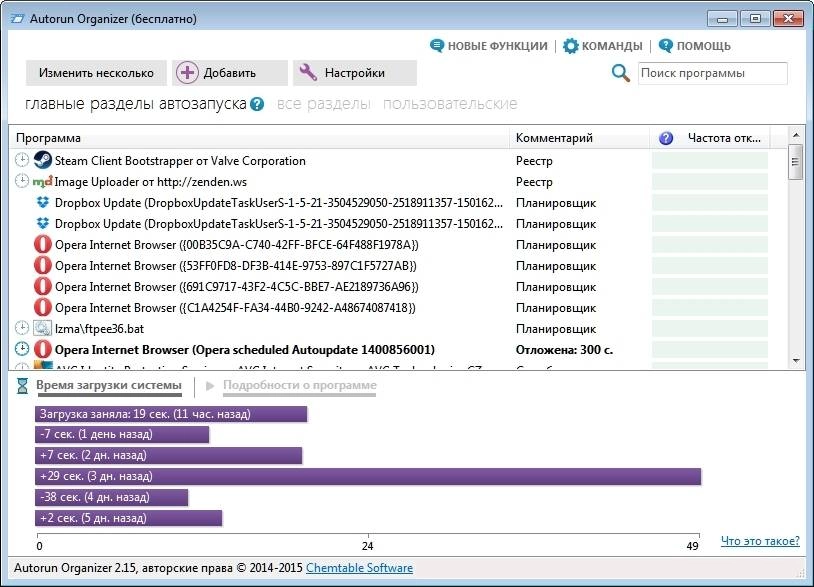The image size is (814, 587).
Task: Click the list scrollbar down arrow
Action: tap(796, 360)
